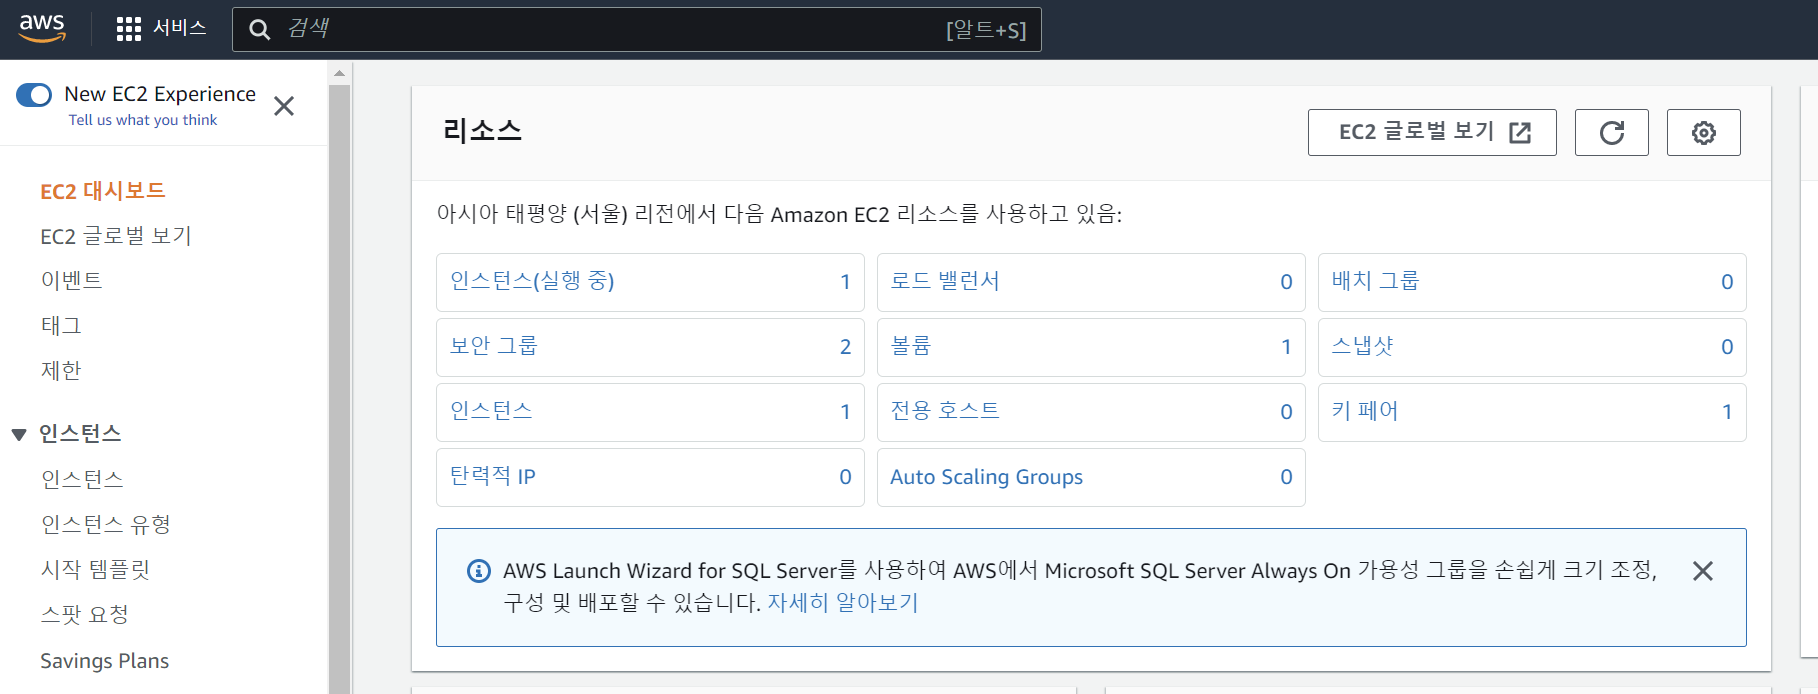Viewport: 1818px width, 694px height.
Task: Open the AWS home logo
Action: pos(42,29)
